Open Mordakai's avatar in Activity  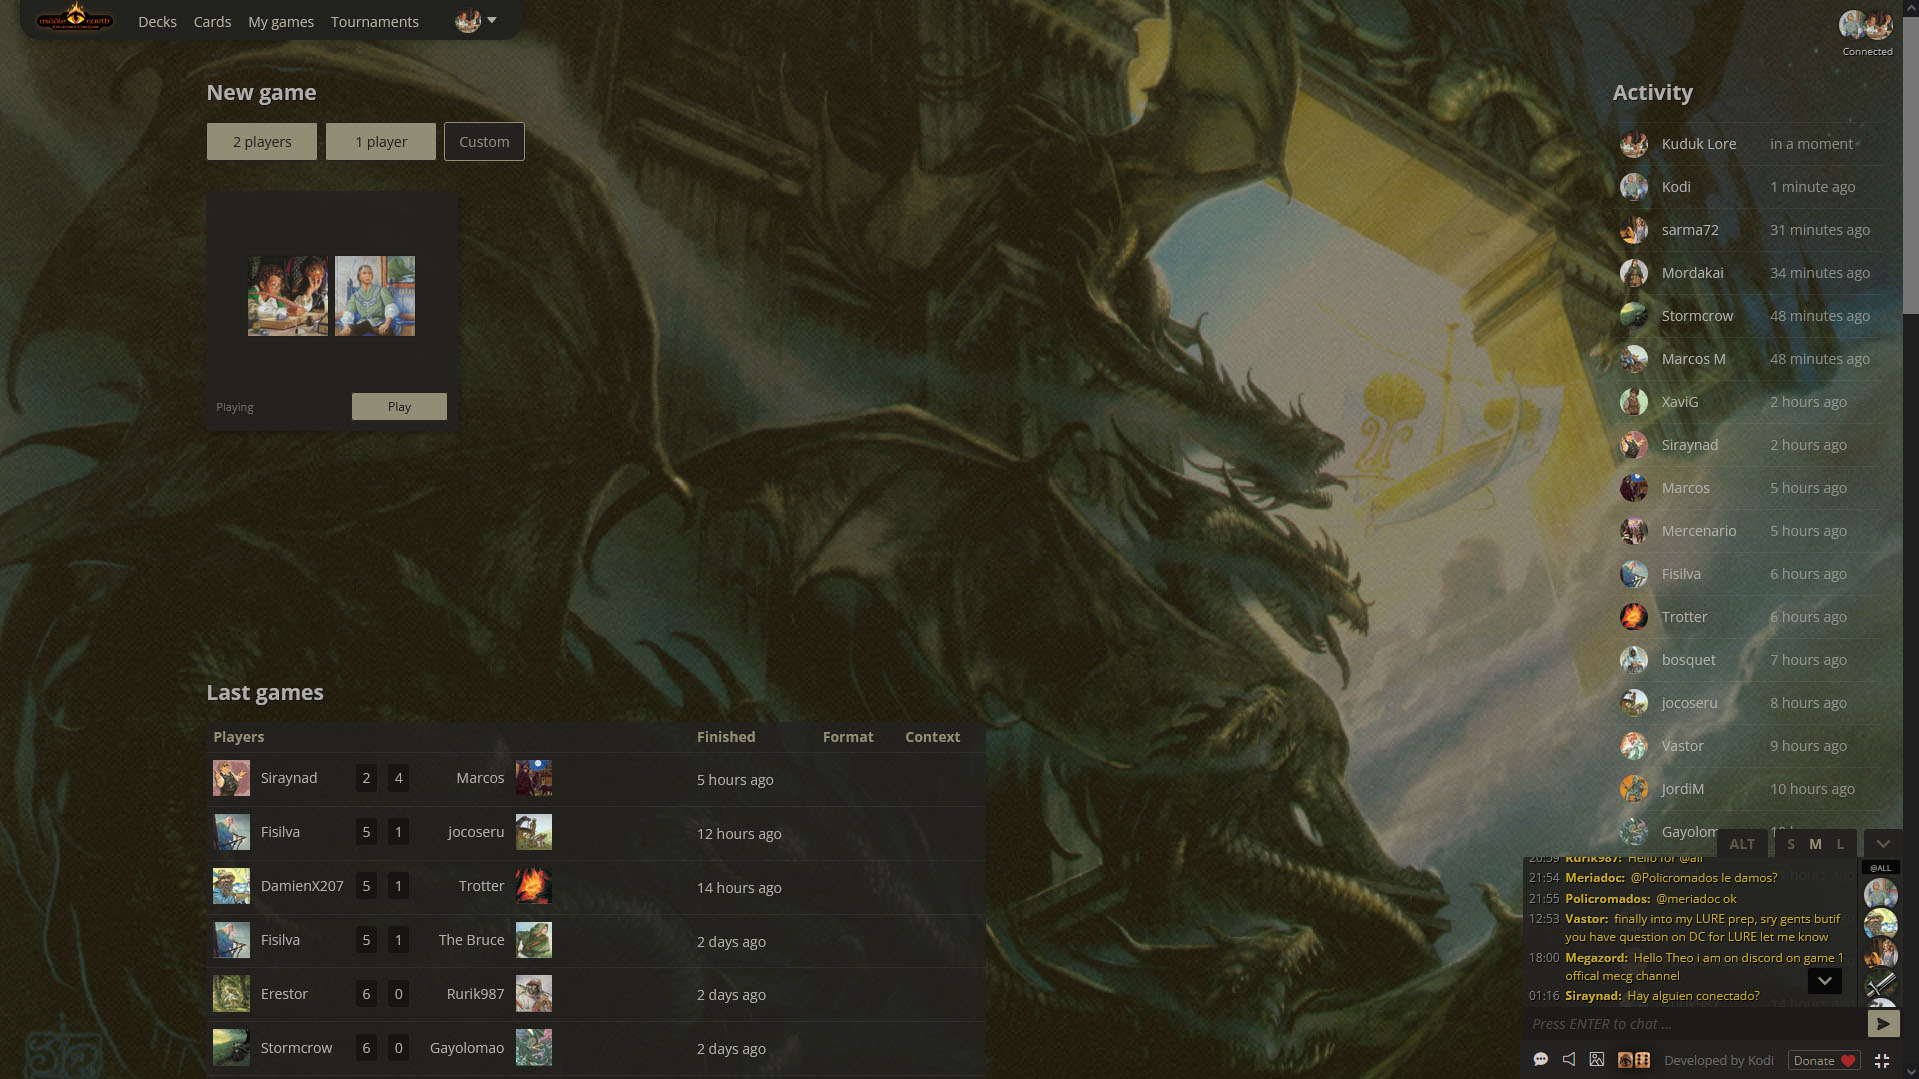[x=1634, y=273]
